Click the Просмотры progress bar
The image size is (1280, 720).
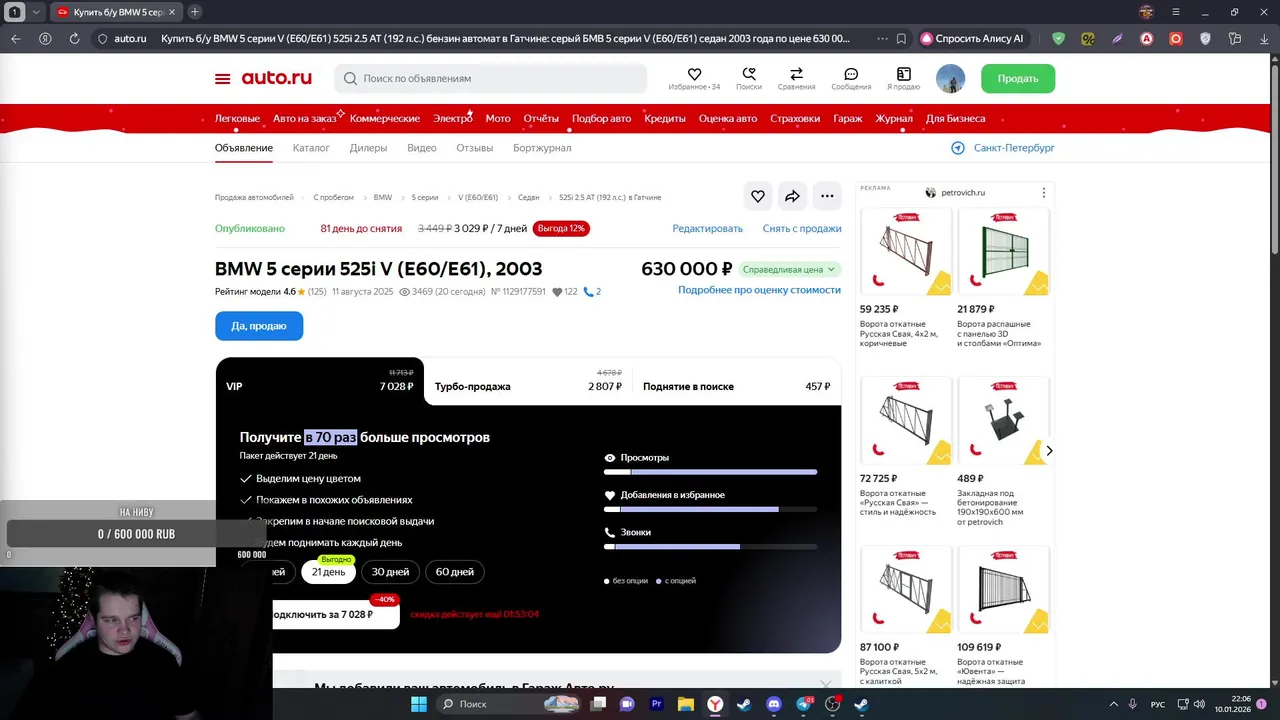point(710,472)
